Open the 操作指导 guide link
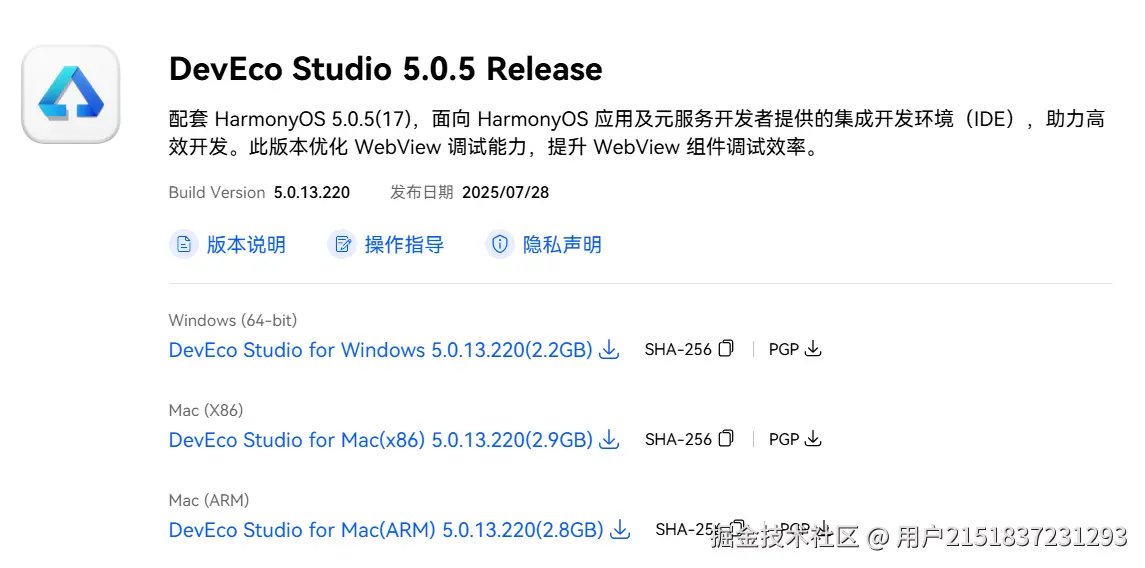The image size is (1145, 568). click(404, 245)
